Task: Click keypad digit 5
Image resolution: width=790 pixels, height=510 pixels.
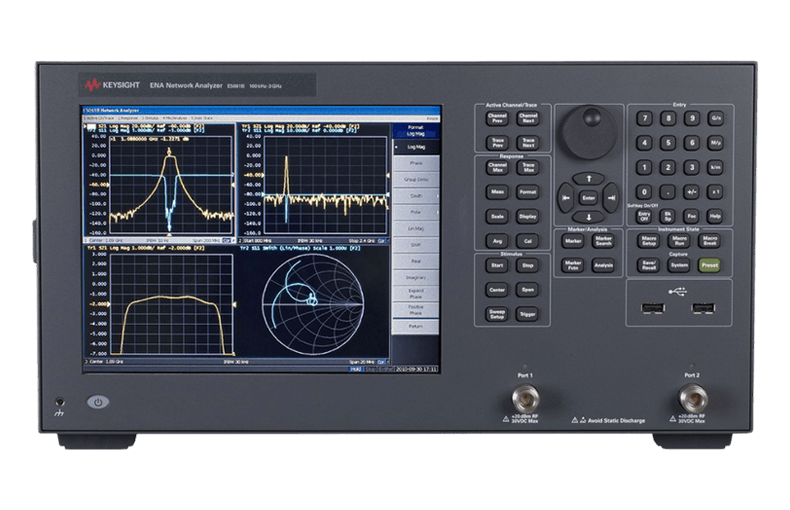Action: click(668, 143)
